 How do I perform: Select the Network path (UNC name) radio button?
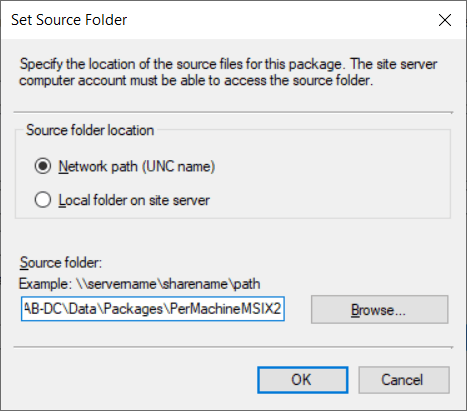[x=43, y=166]
